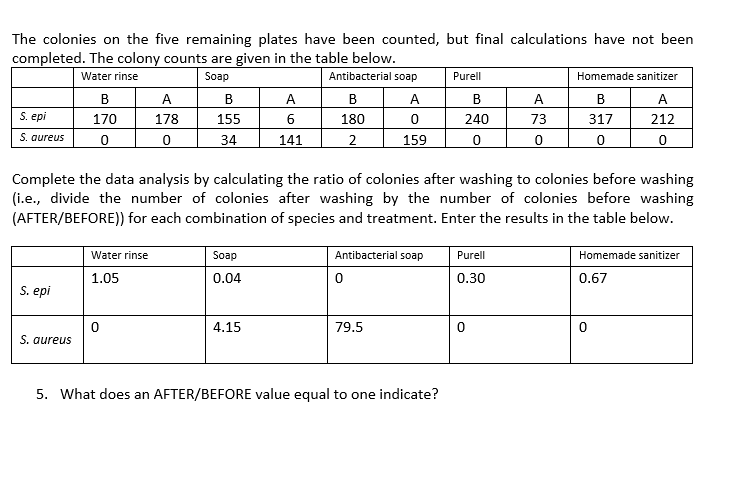Click the S. epi Purell ratio cell 0.30
The width and height of the screenshot is (745, 478).
pos(510,291)
